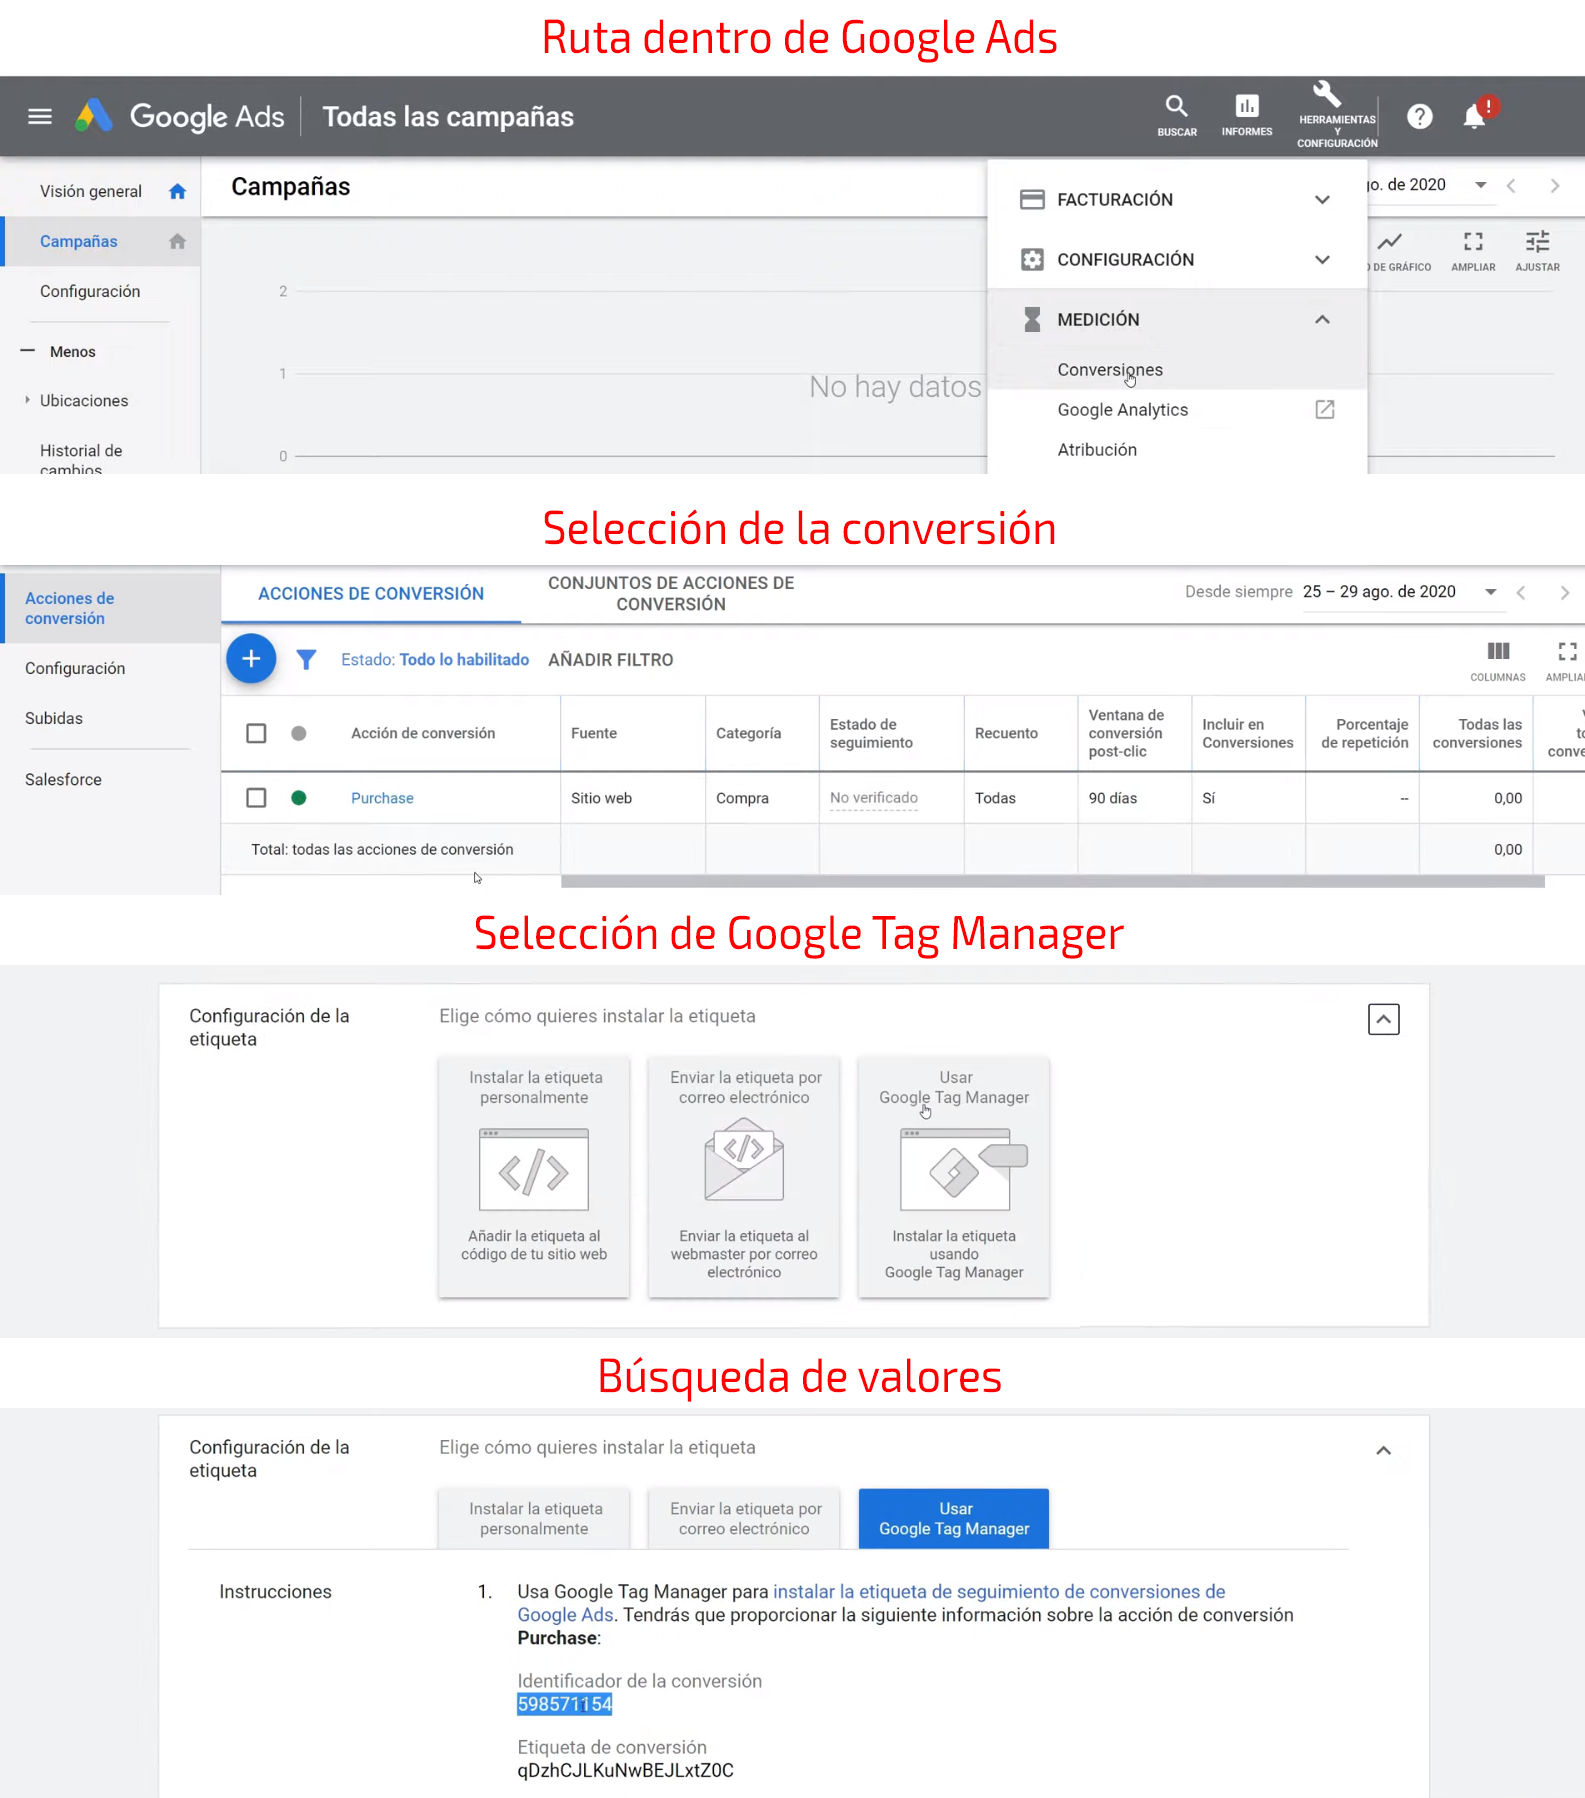Select Google Analytics menu entry
Viewport: 1585px width, 1798px height.
(1122, 409)
